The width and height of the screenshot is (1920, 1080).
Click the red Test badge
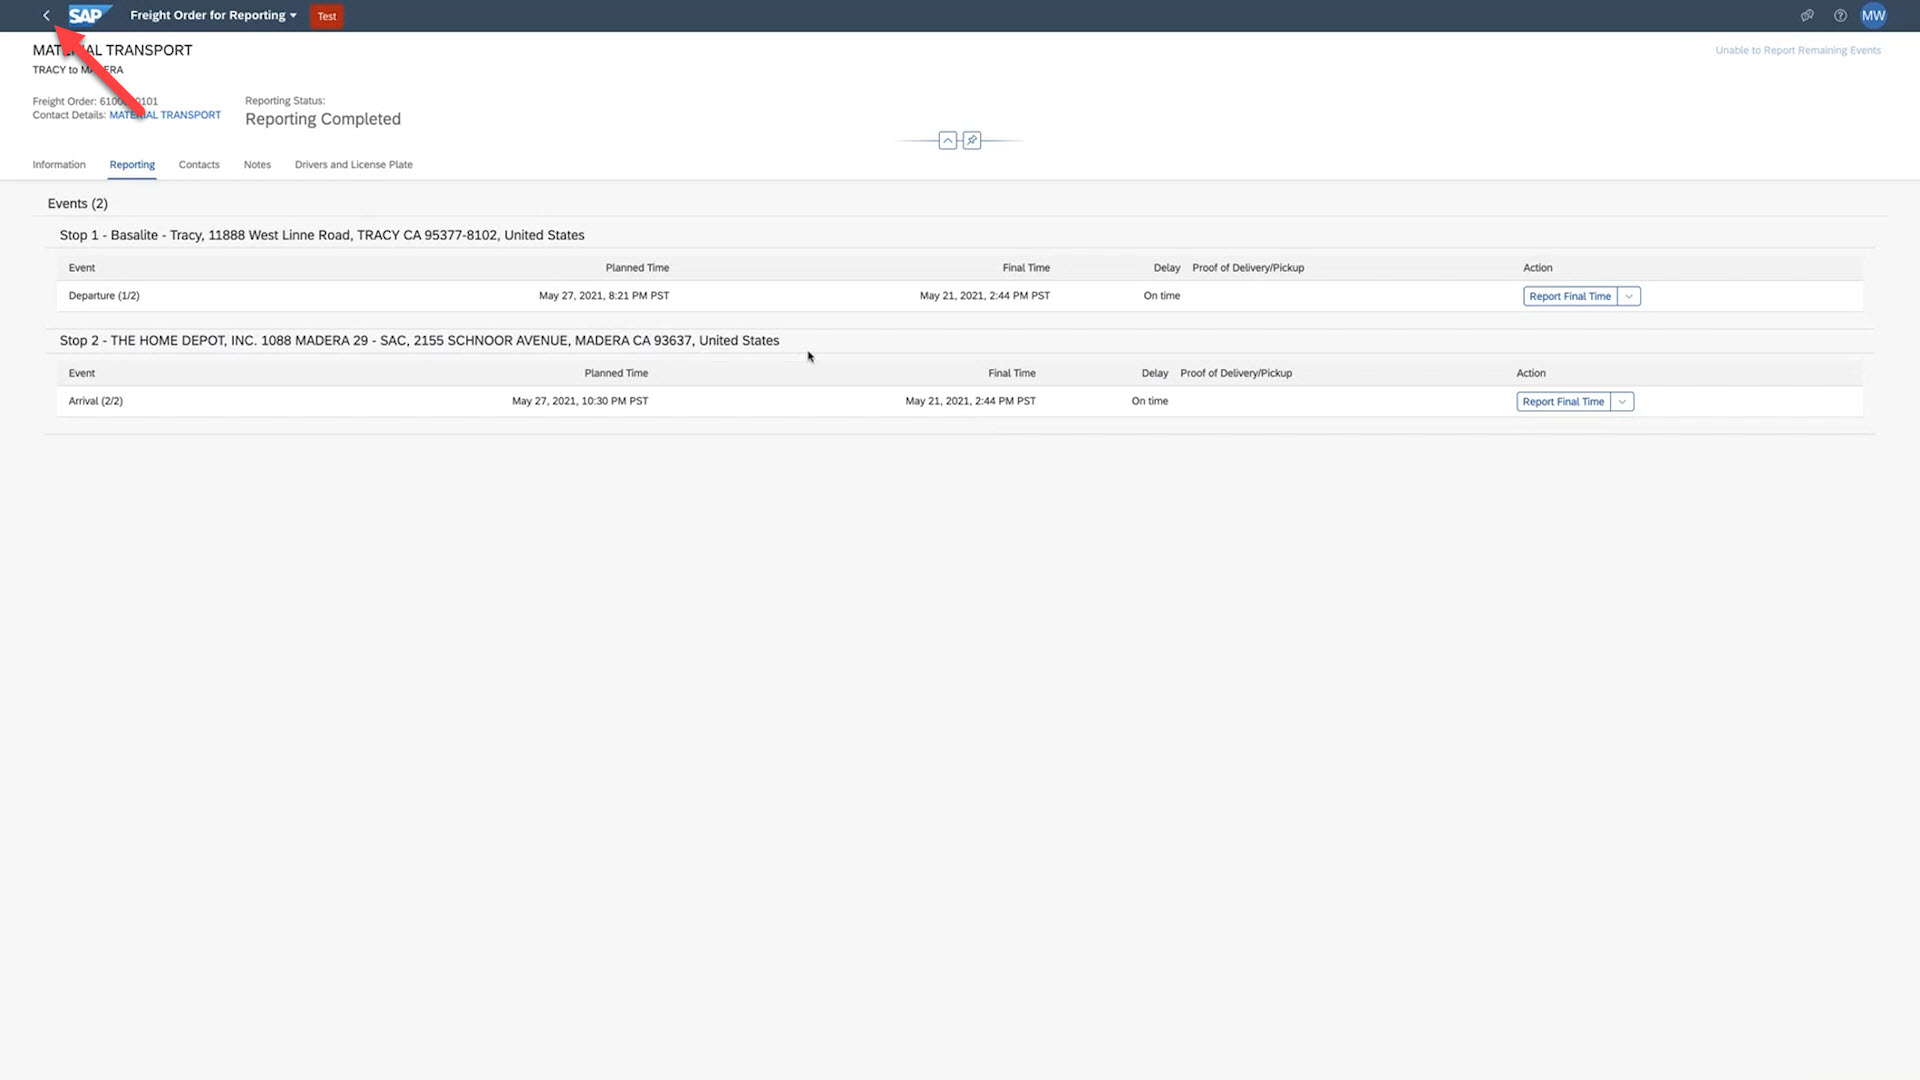tap(327, 16)
